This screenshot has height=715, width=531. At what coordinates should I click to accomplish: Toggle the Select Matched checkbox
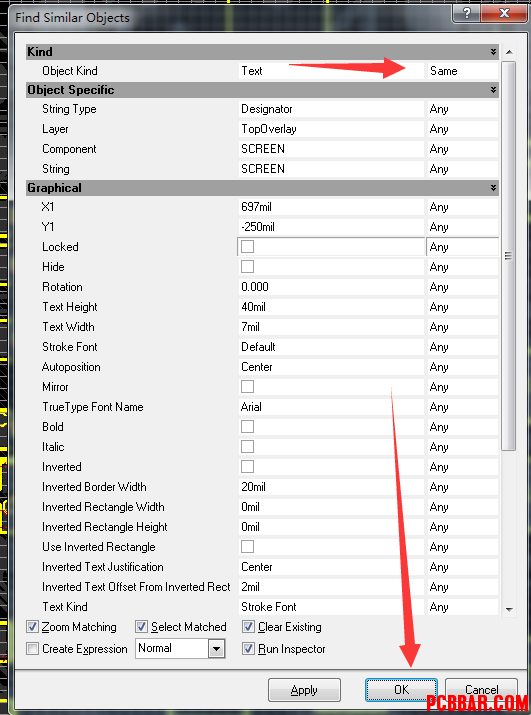click(x=141, y=627)
